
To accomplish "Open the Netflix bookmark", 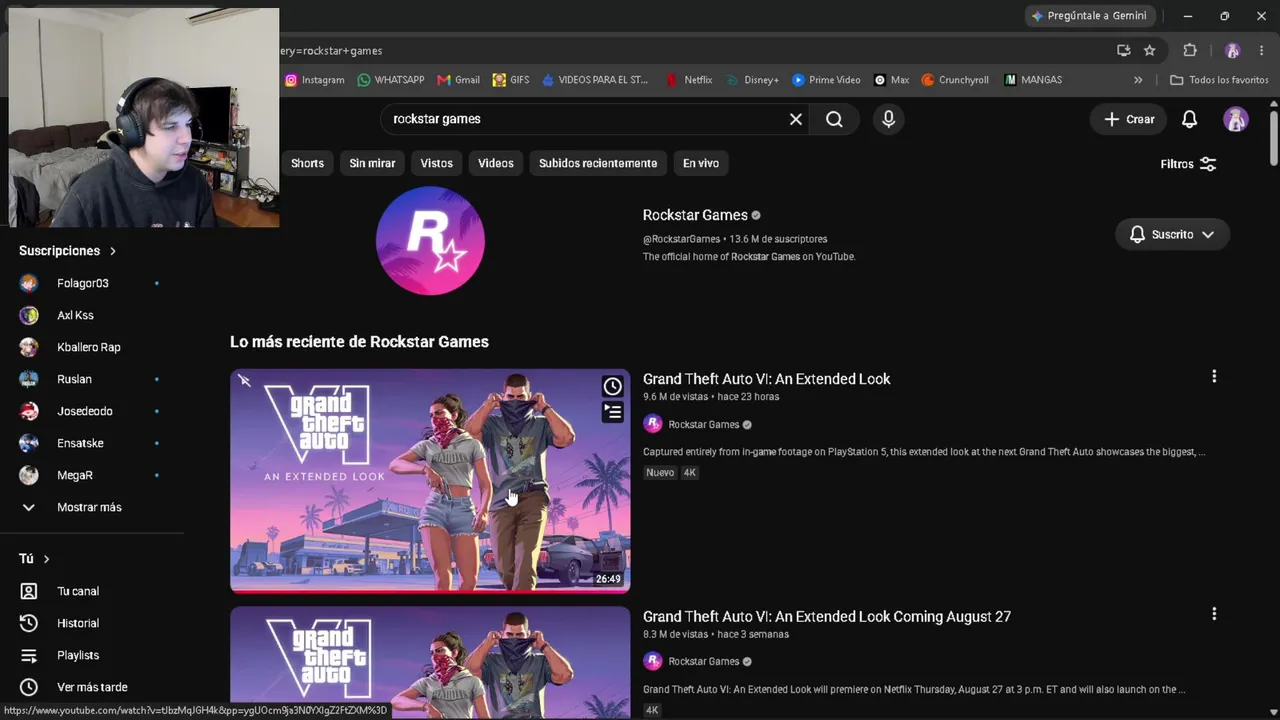I will pos(689,80).
